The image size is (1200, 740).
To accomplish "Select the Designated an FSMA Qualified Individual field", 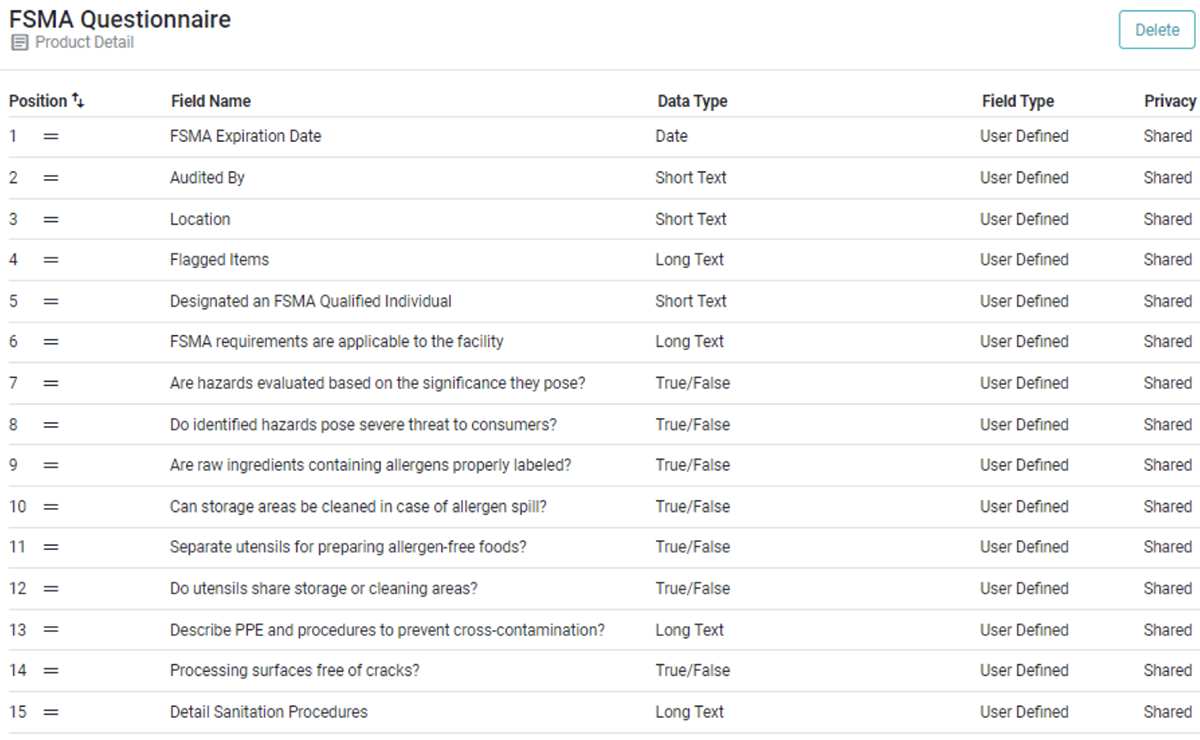I will pyautogui.click(x=310, y=301).
